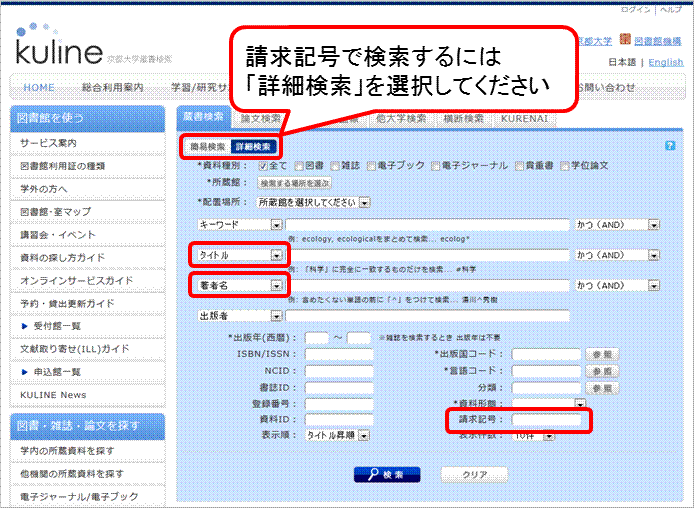The image size is (694, 508).
Task: Click the キーワード text input field
Action: tap(428, 225)
